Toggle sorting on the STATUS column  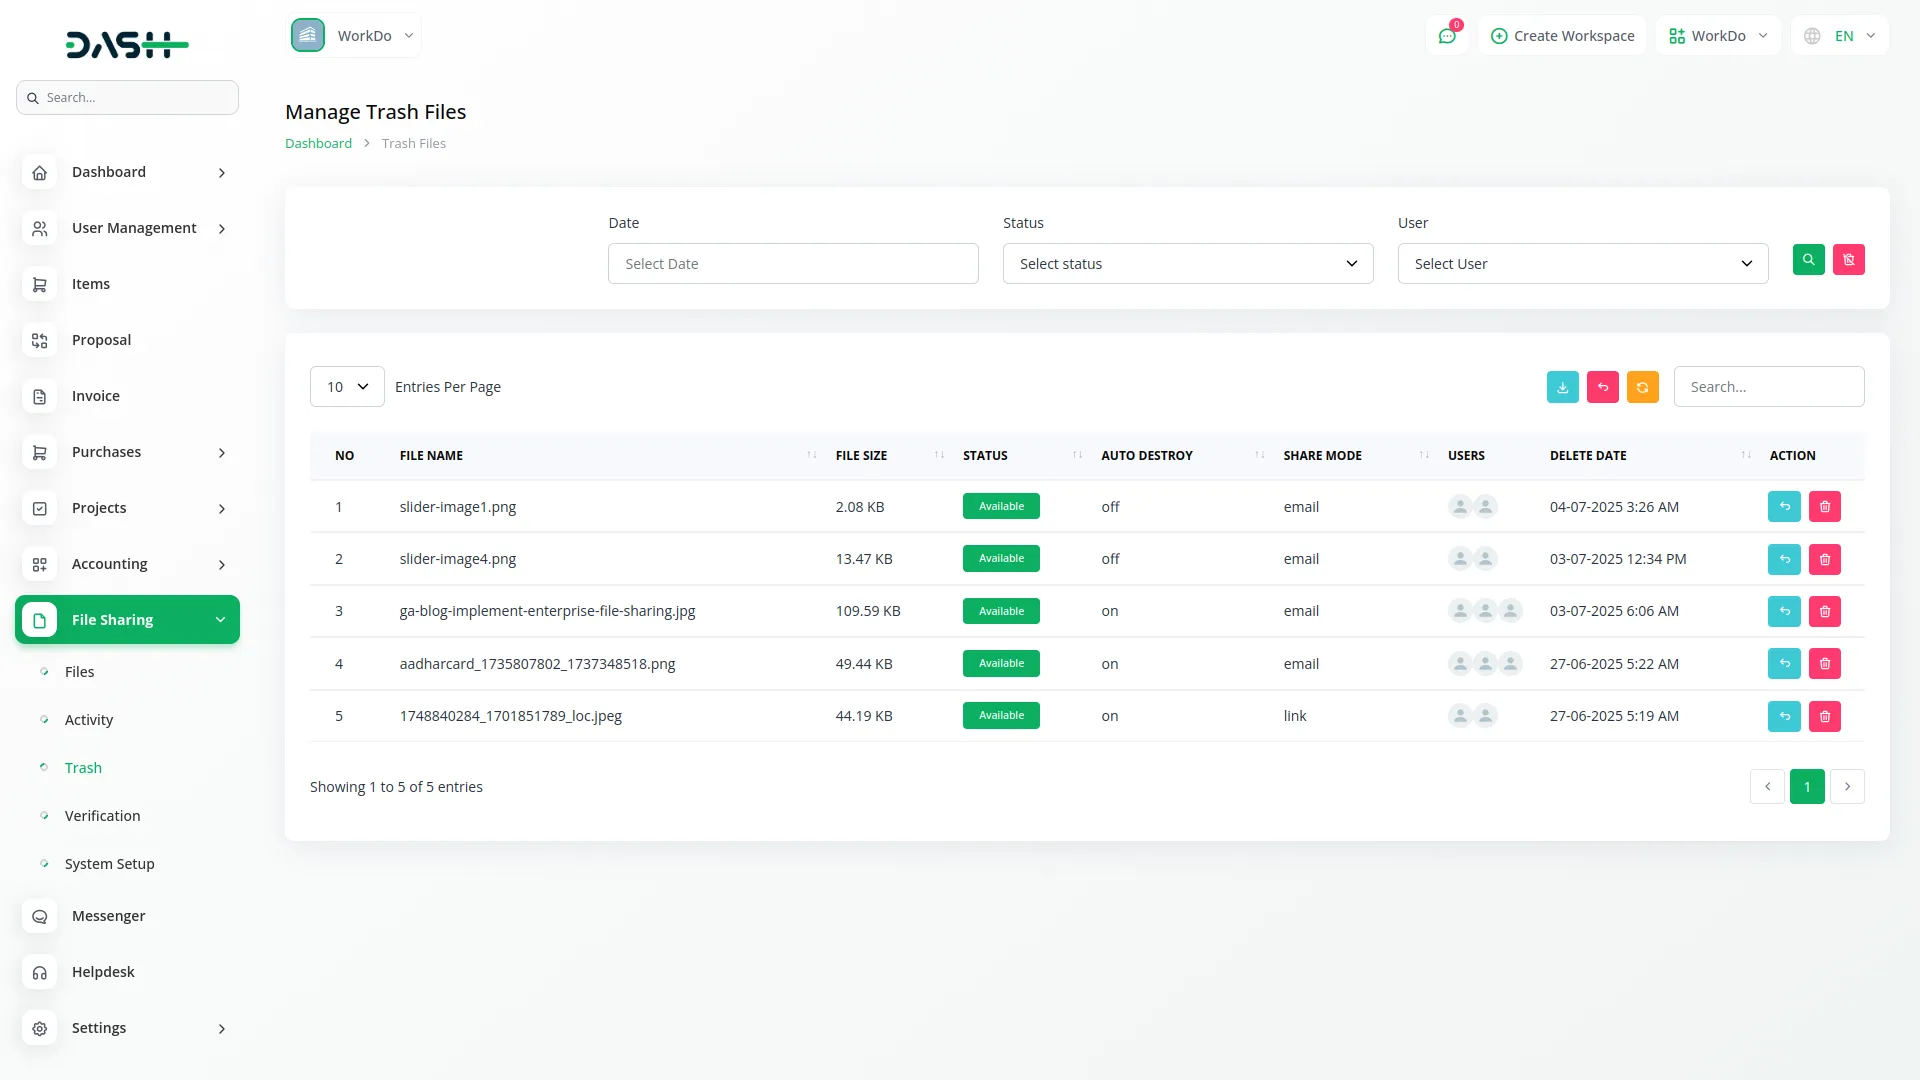click(1076, 455)
